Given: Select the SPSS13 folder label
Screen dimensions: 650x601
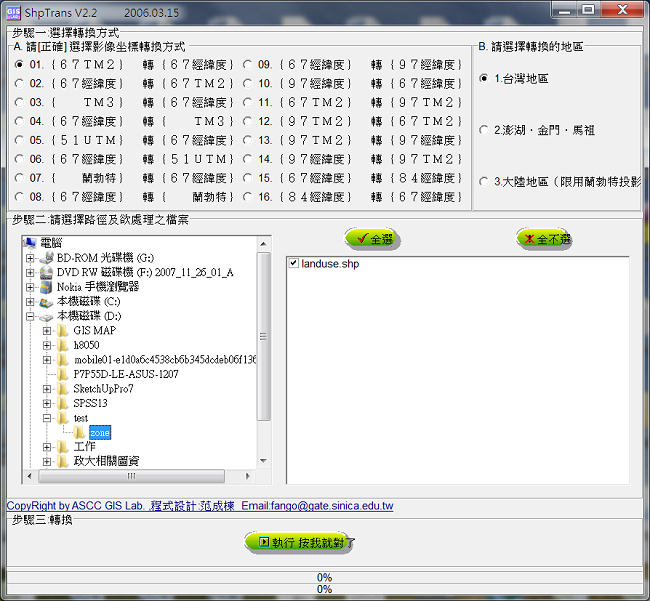Looking at the screenshot, I should pyautogui.click(x=90, y=403).
